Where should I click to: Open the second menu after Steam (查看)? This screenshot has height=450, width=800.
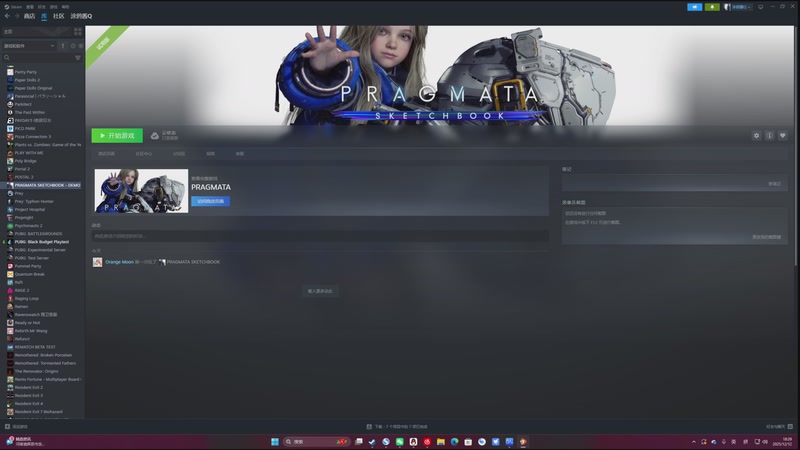pyautogui.click(x=30, y=7)
